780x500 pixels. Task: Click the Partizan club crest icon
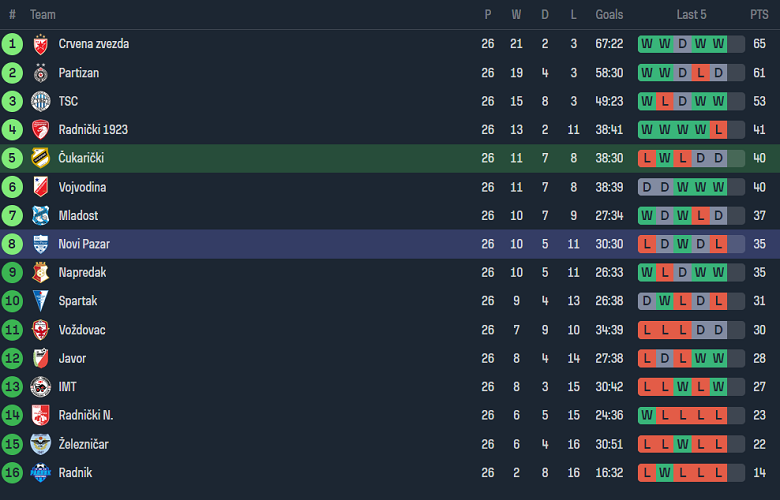[x=41, y=73]
